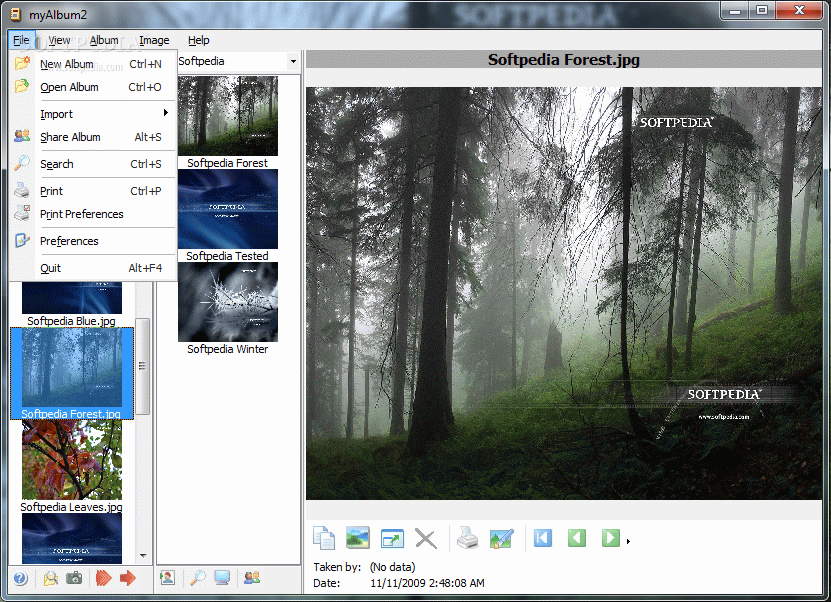Click the New Album menu icon
The width and height of the screenshot is (831, 602).
[22, 63]
